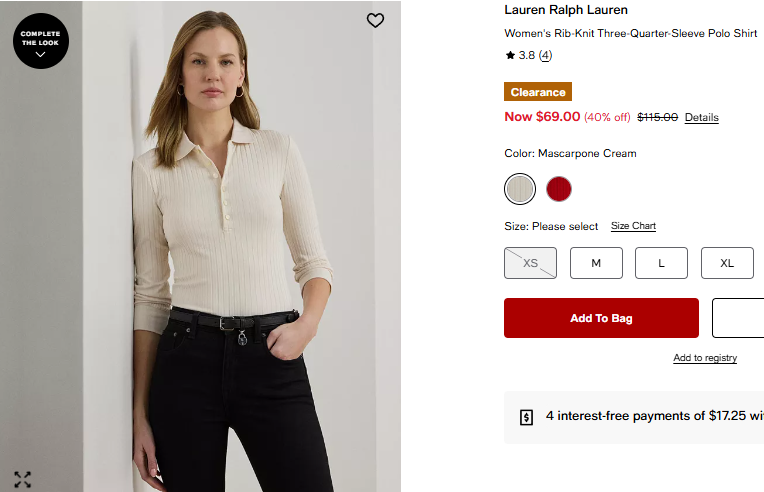Choose the red color swatch
764x492 pixels.
(558, 188)
